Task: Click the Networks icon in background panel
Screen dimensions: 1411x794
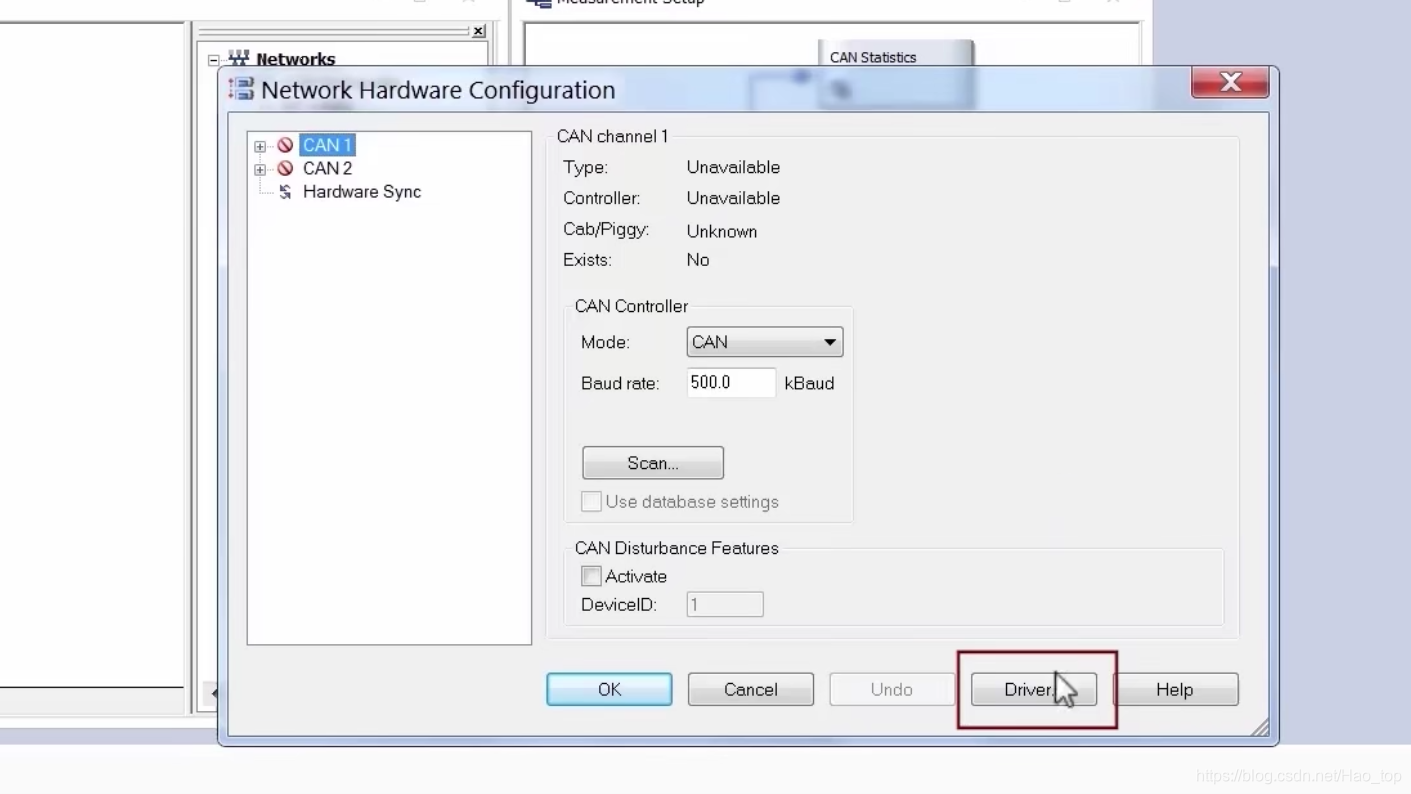Action: [x=238, y=59]
